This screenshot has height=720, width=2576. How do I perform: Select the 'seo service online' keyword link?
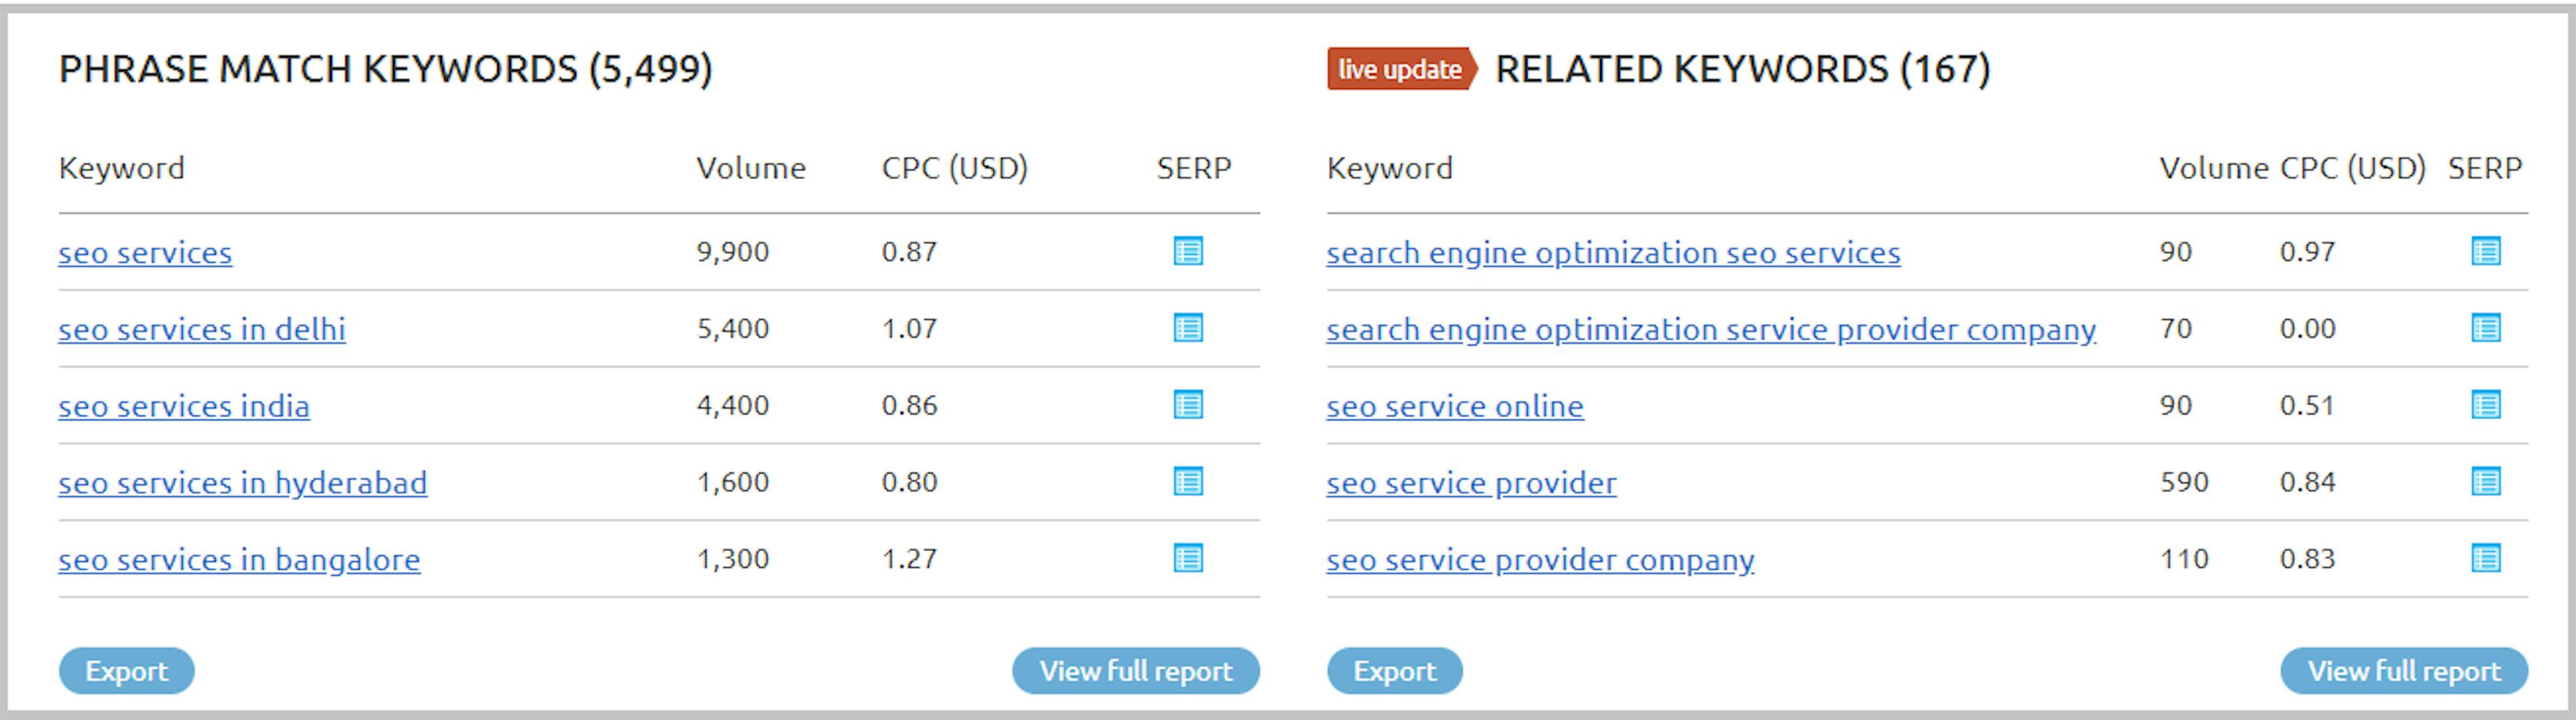1454,406
